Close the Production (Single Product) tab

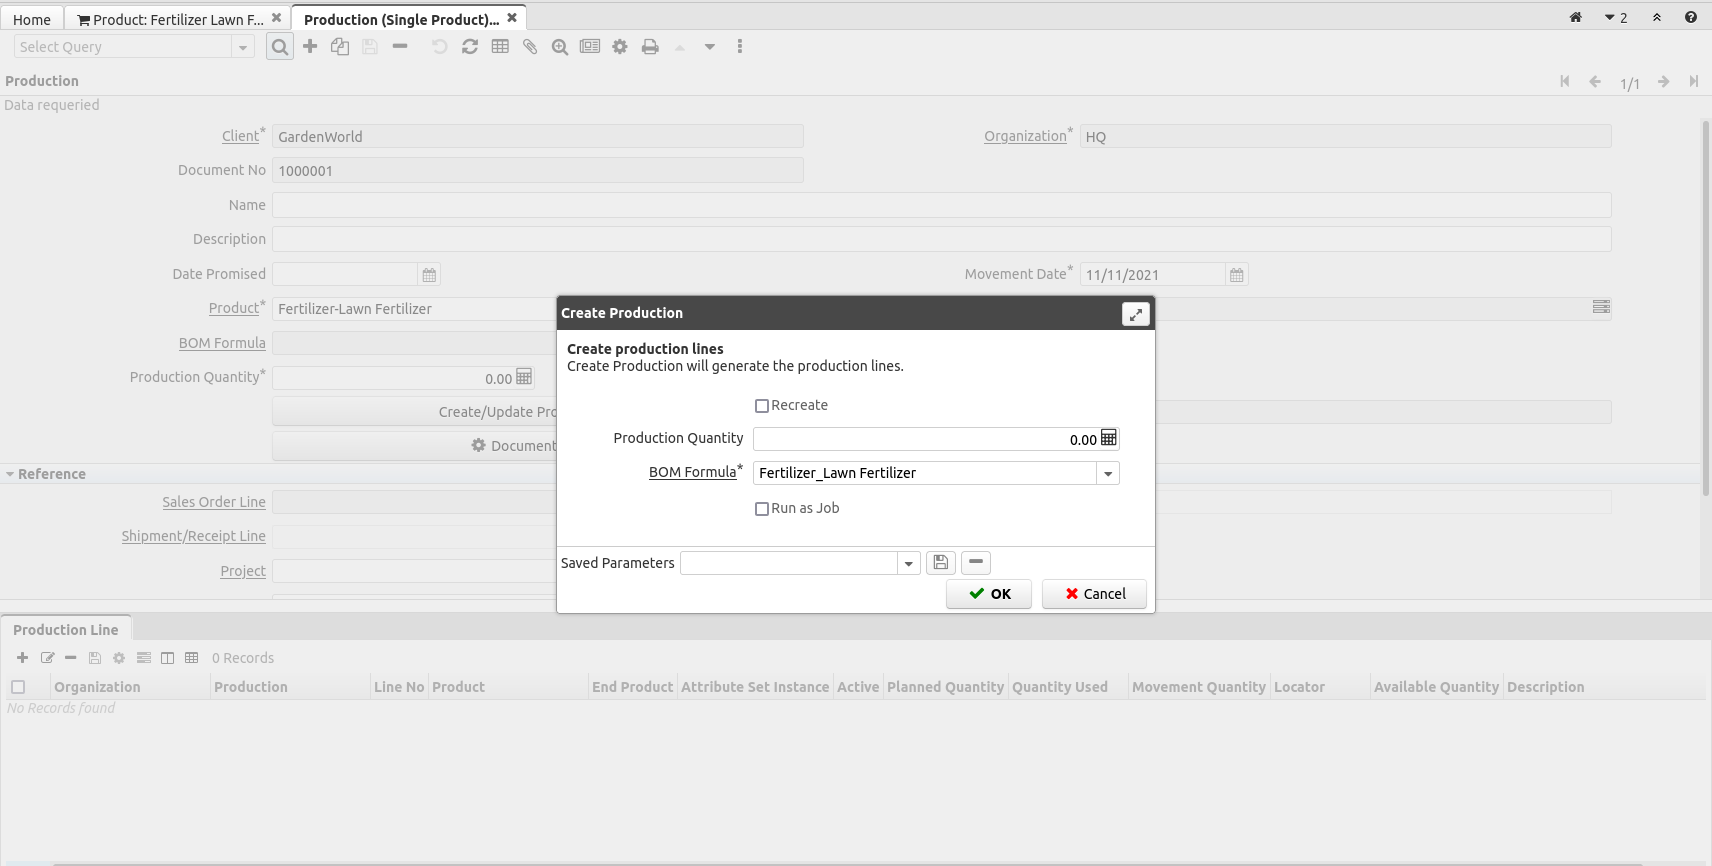tap(512, 17)
